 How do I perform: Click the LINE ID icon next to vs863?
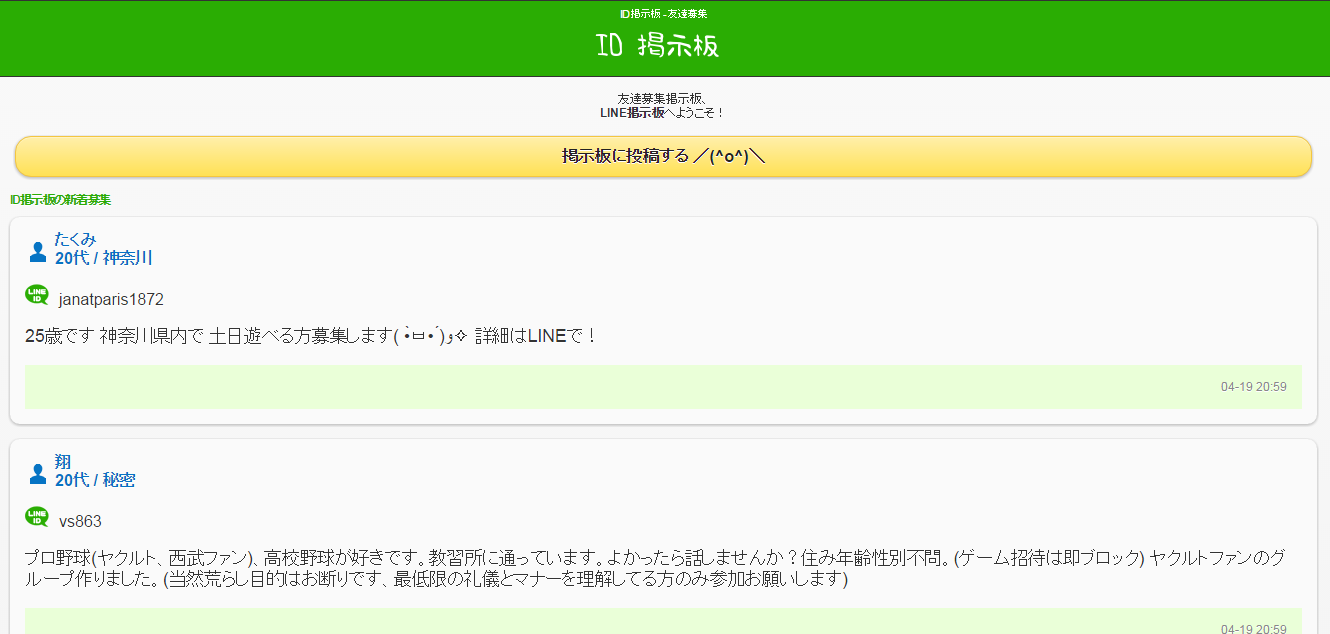37,517
